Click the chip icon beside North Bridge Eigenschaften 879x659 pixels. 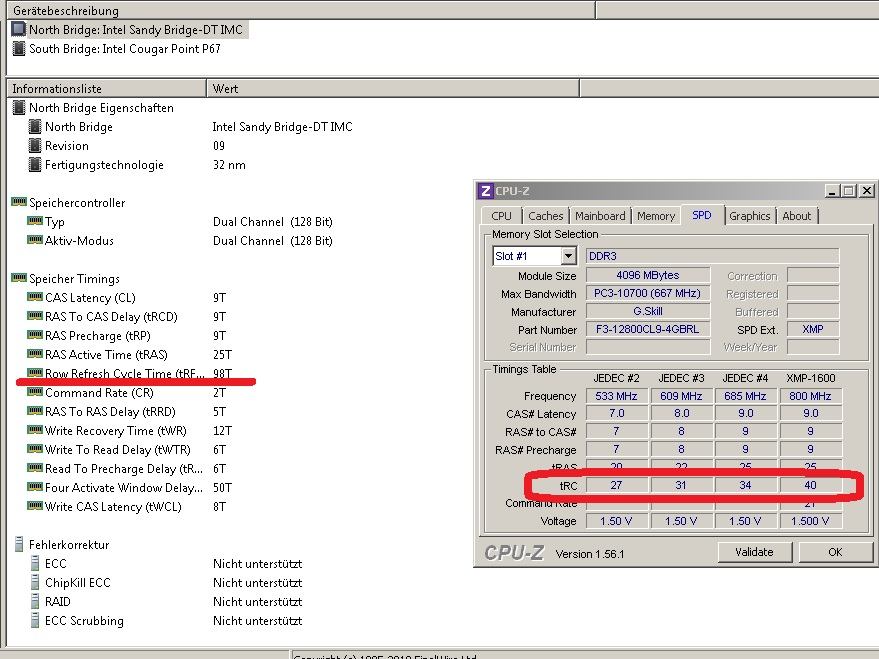coord(18,107)
